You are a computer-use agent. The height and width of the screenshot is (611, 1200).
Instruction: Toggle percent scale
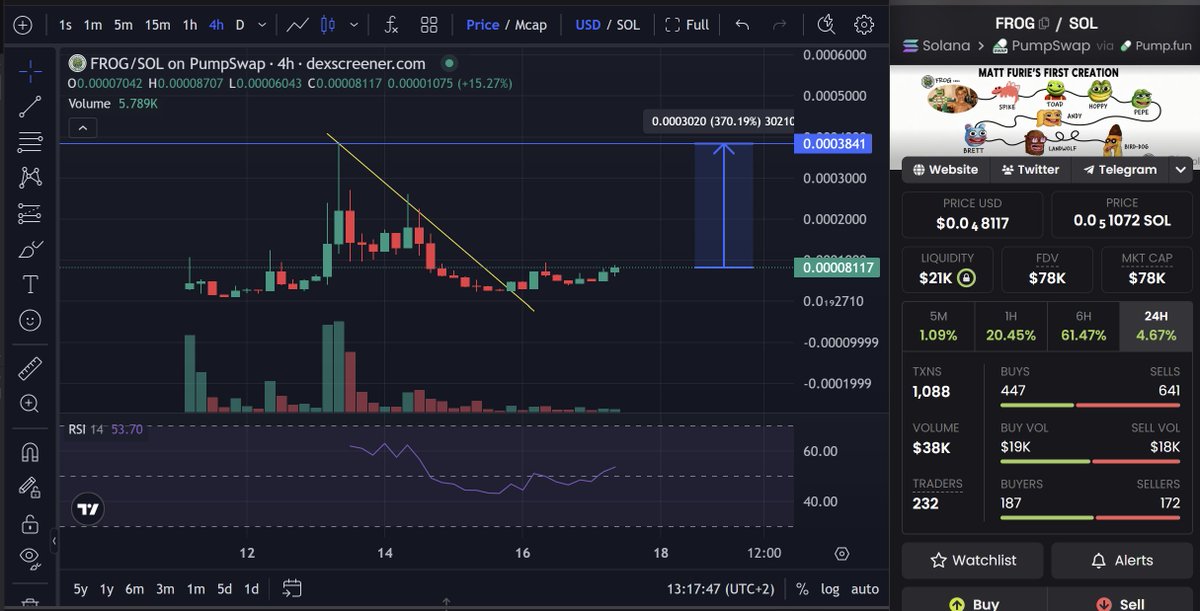[x=802, y=589]
